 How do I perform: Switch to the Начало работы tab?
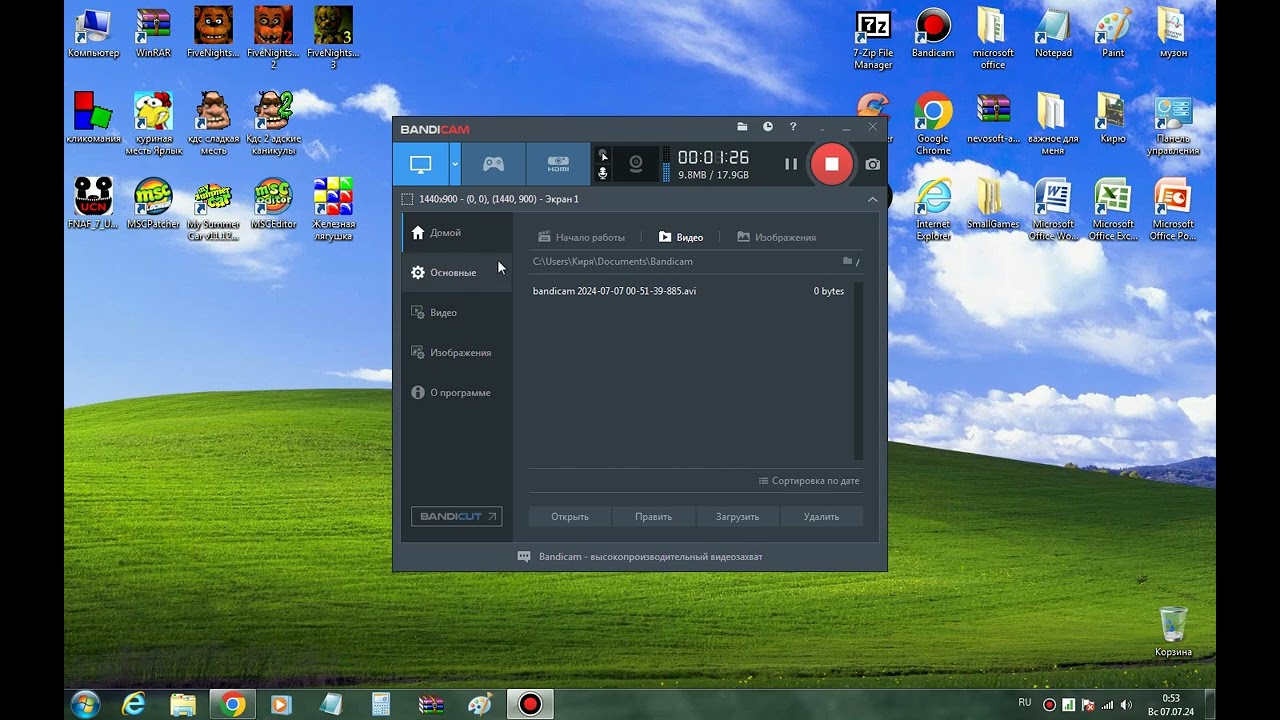[x=582, y=237]
